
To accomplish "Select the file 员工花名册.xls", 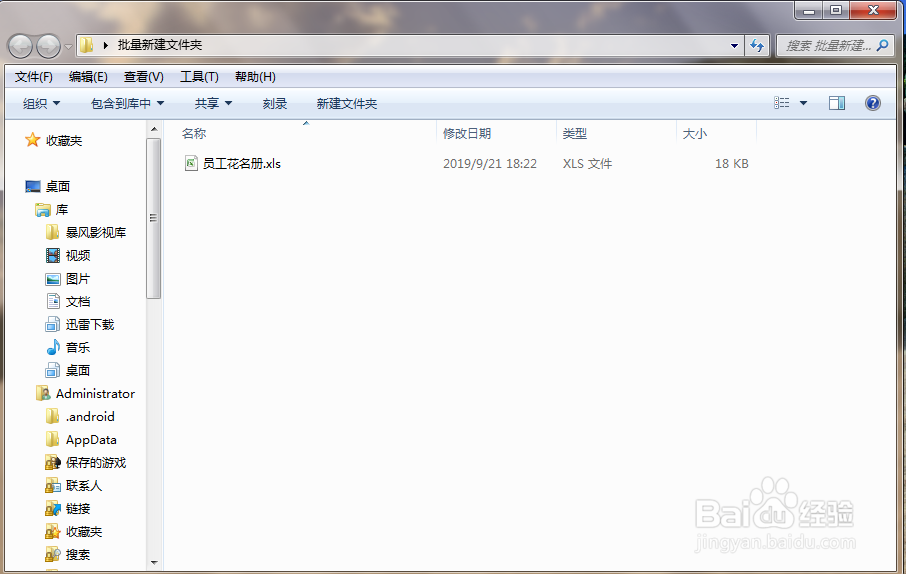I will coord(242,164).
